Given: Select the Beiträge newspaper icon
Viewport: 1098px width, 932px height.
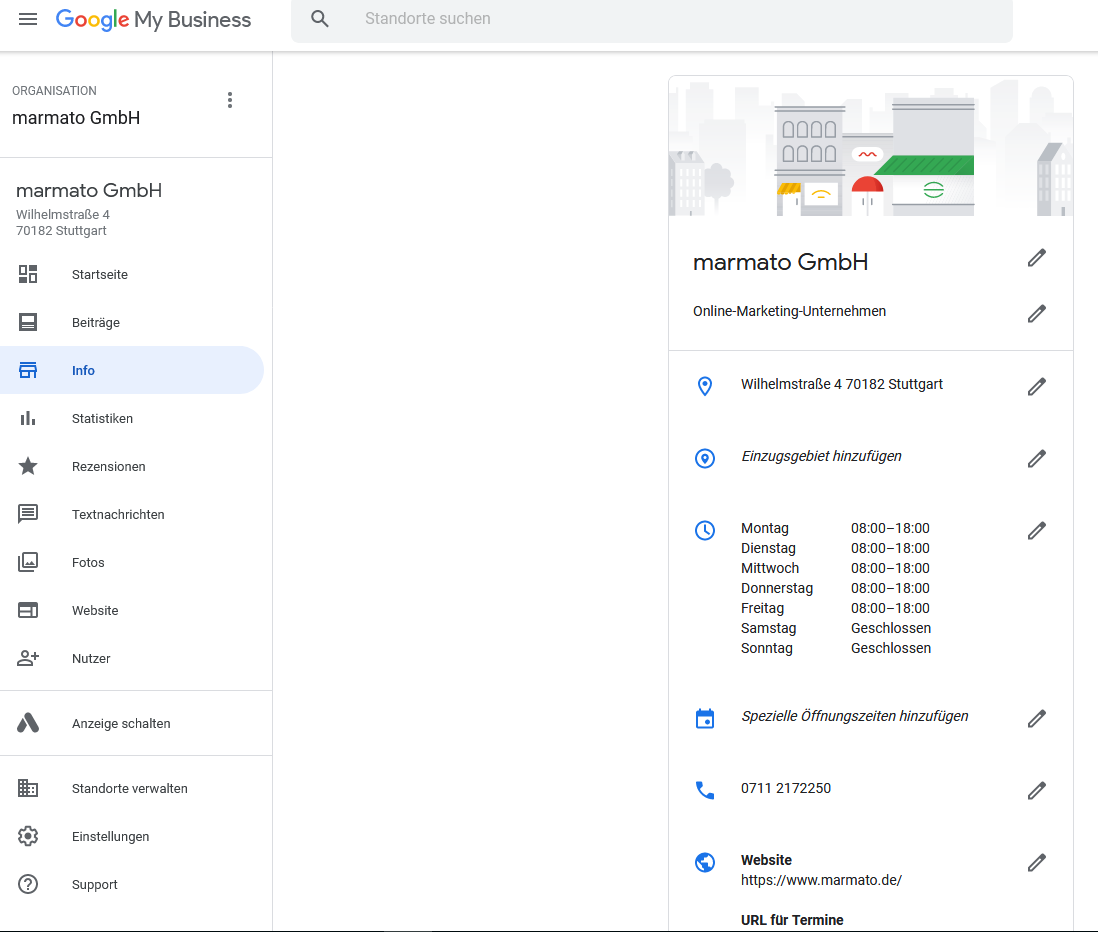Looking at the screenshot, I should (27, 322).
